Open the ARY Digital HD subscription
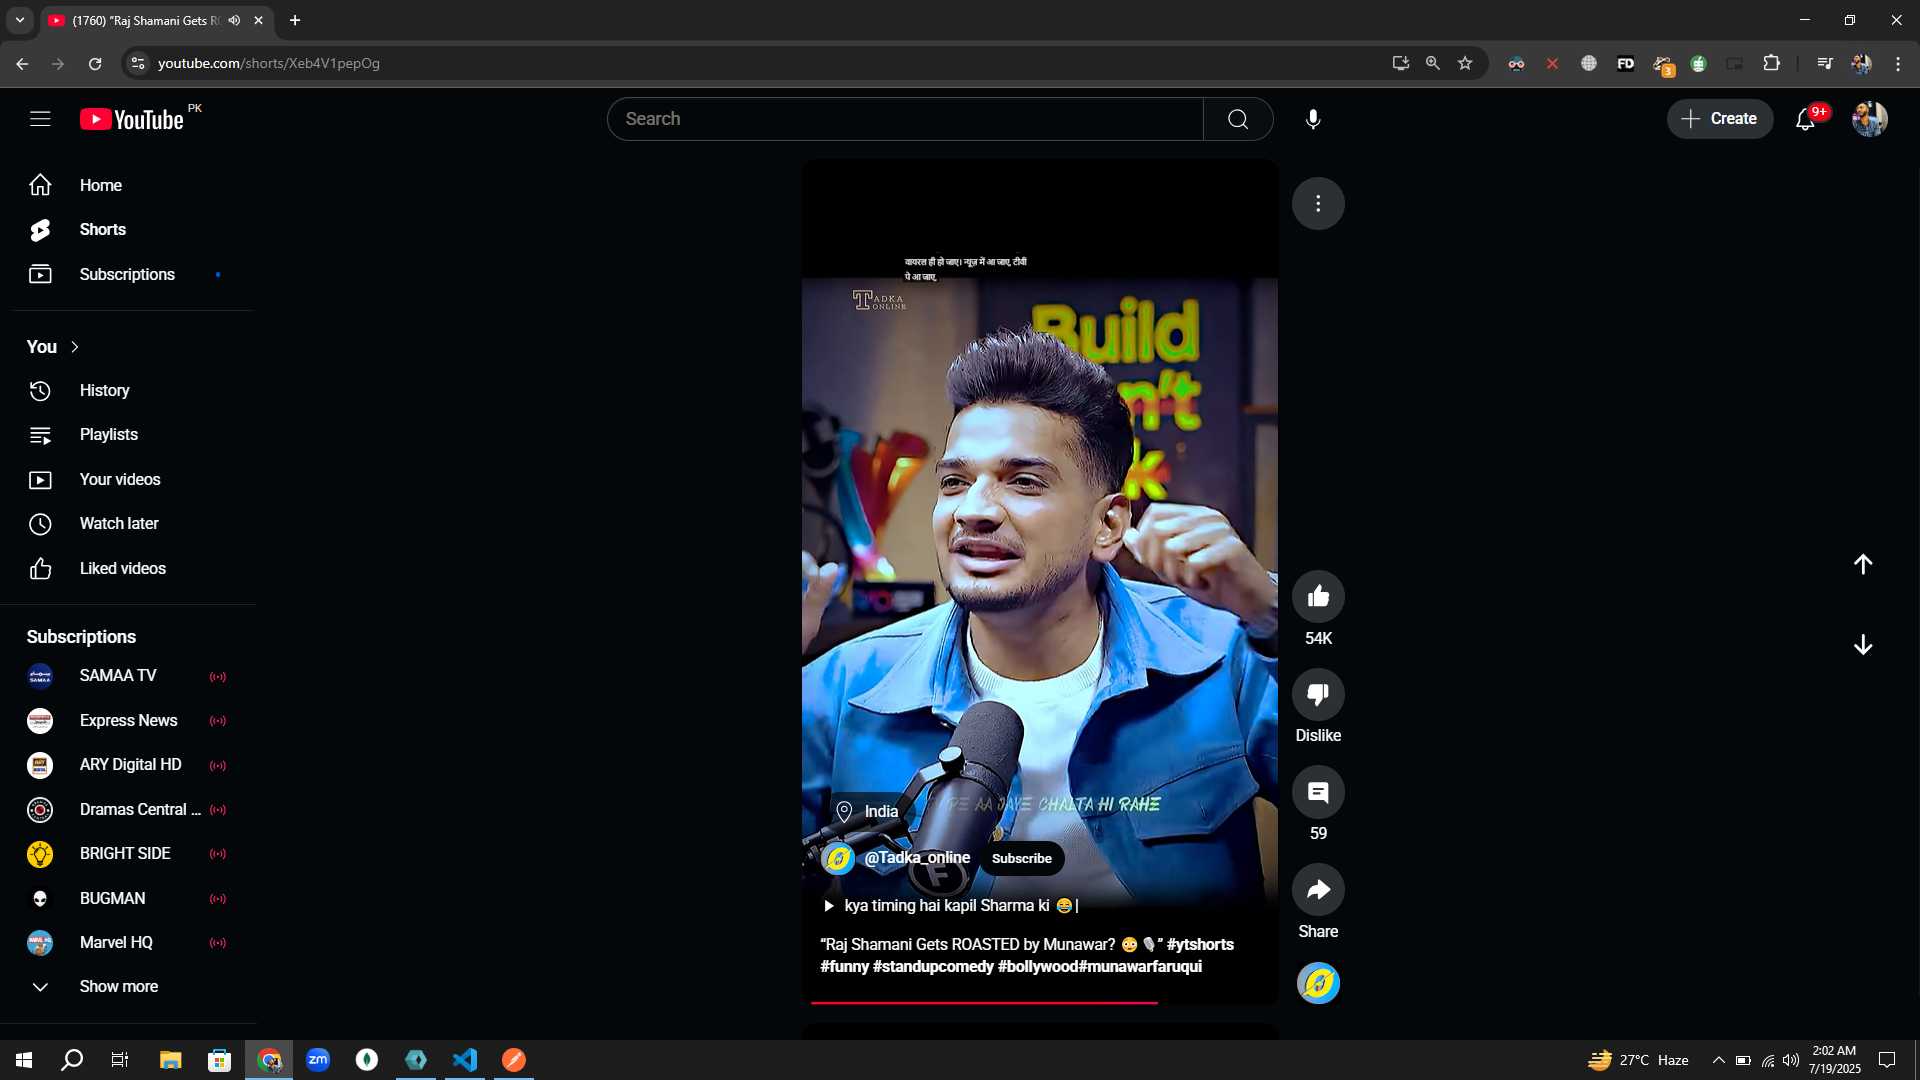The width and height of the screenshot is (1920, 1080). 128,765
